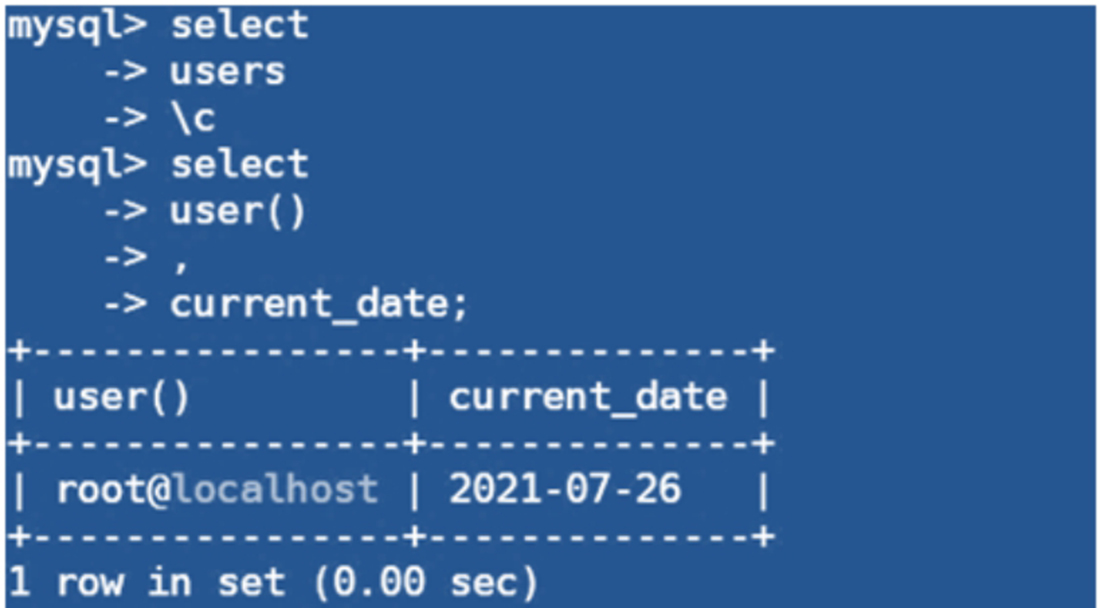Click the select keyword on the first line
Image resolution: width=1100 pixels, height=608 pixels.
pos(239,27)
